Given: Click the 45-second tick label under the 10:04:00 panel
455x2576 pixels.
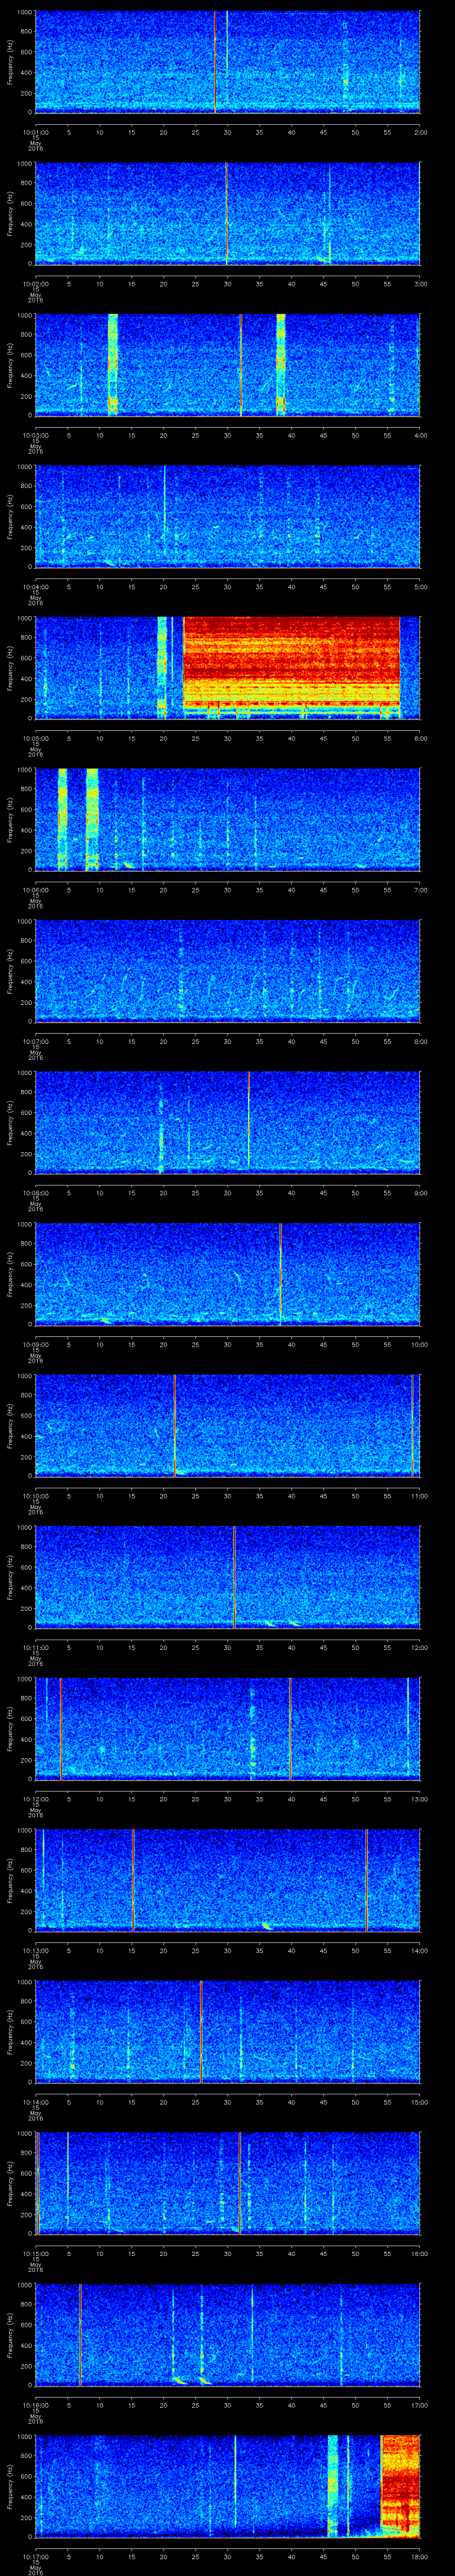Looking at the screenshot, I should (x=324, y=586).
